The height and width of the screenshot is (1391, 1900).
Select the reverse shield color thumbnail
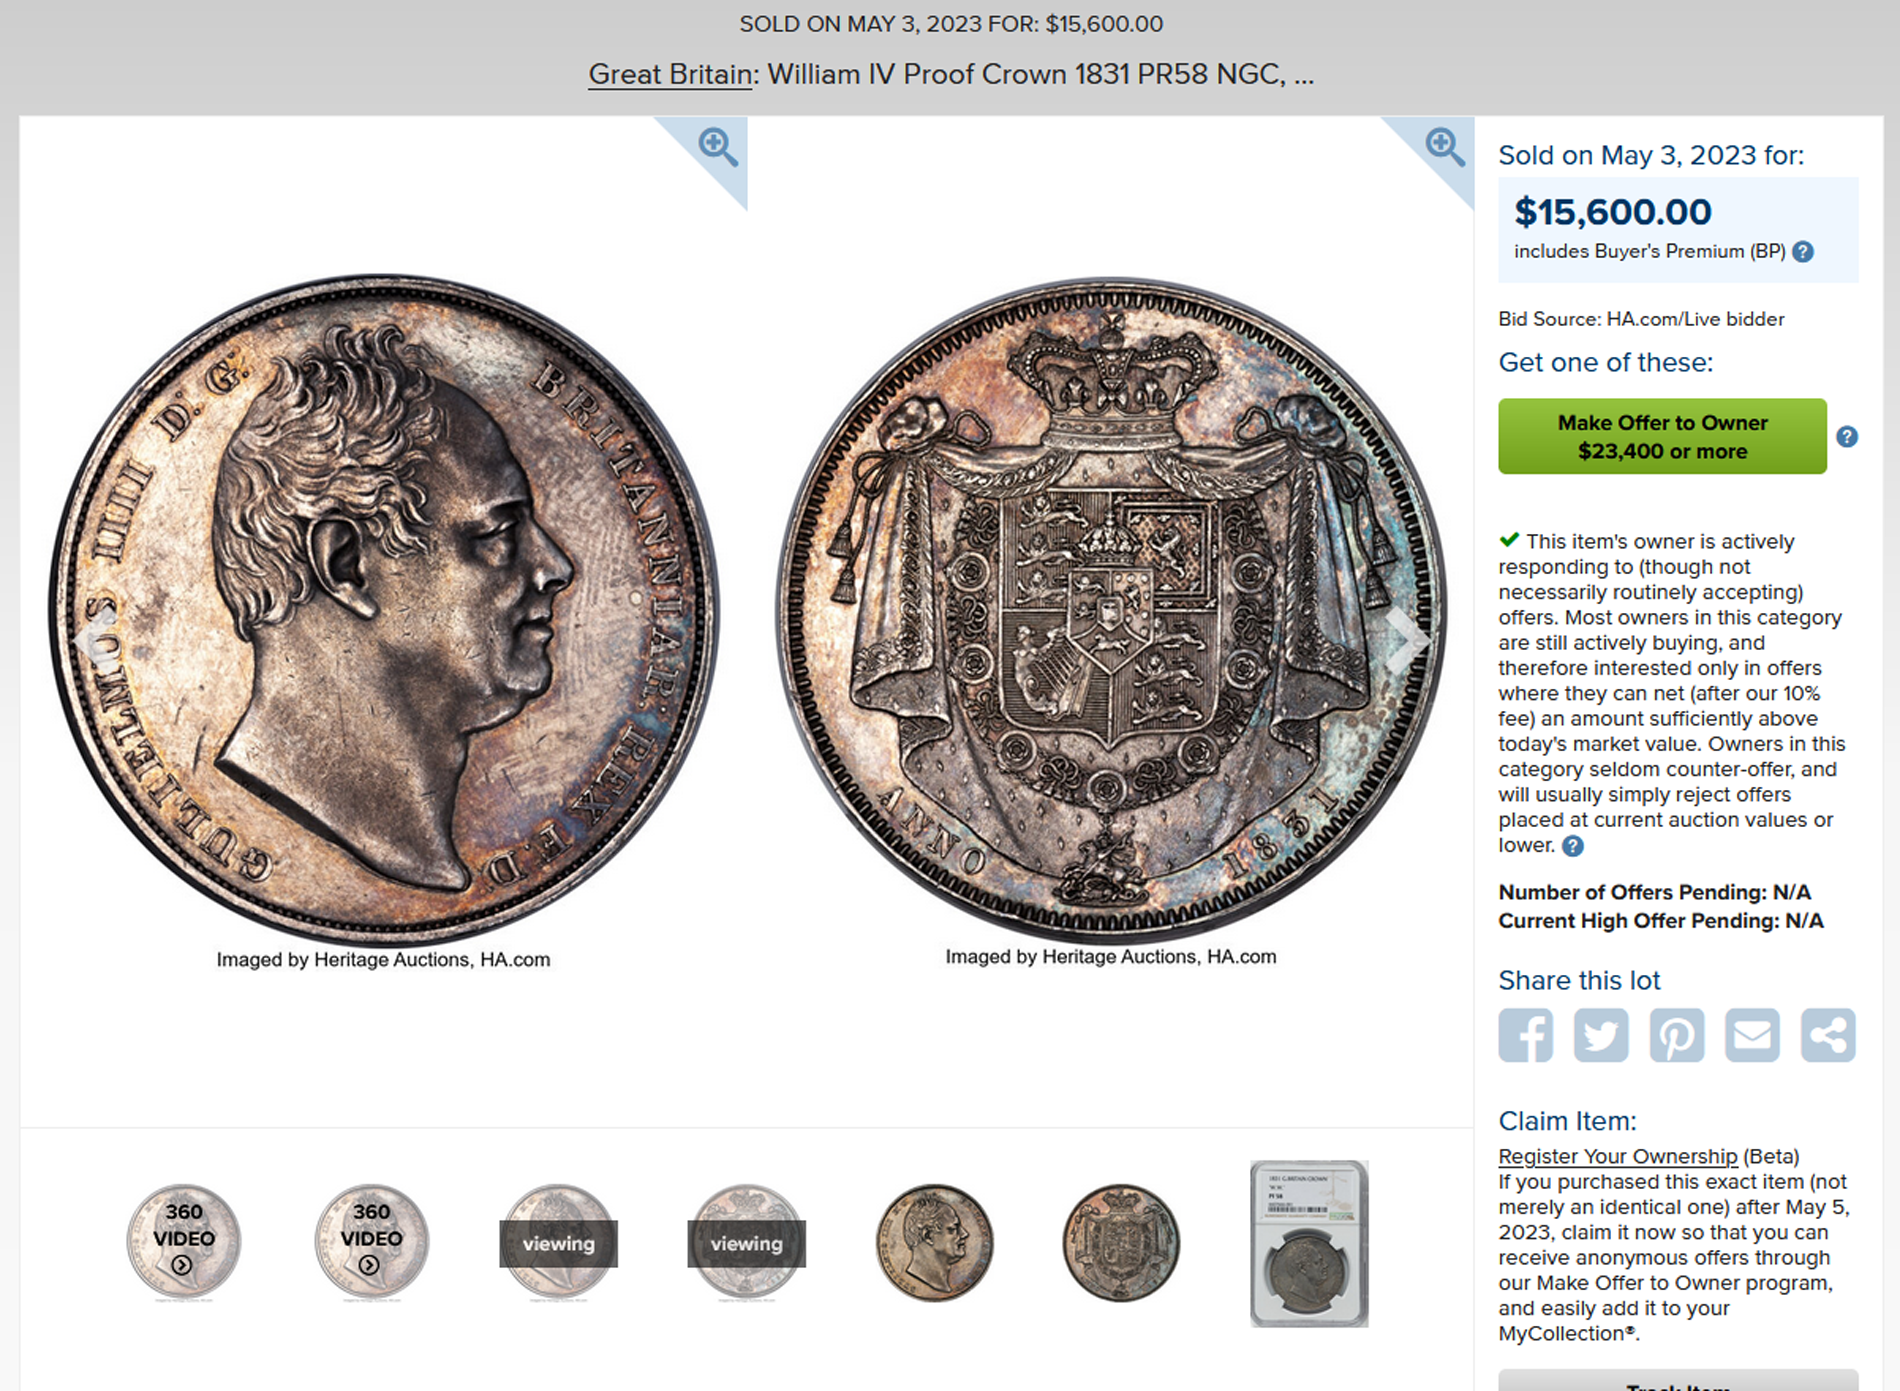point(1121,1243)
